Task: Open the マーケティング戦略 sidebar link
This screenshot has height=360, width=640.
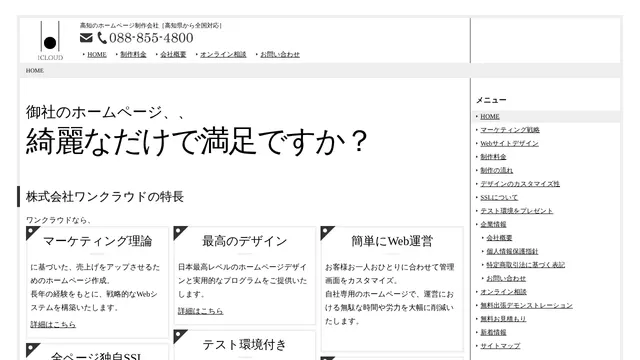Action: point(510,130)
